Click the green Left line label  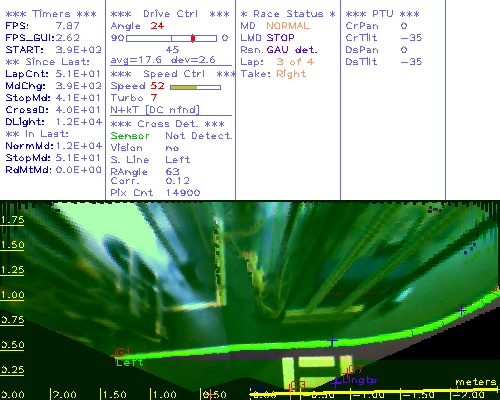(x=129, y=362)
